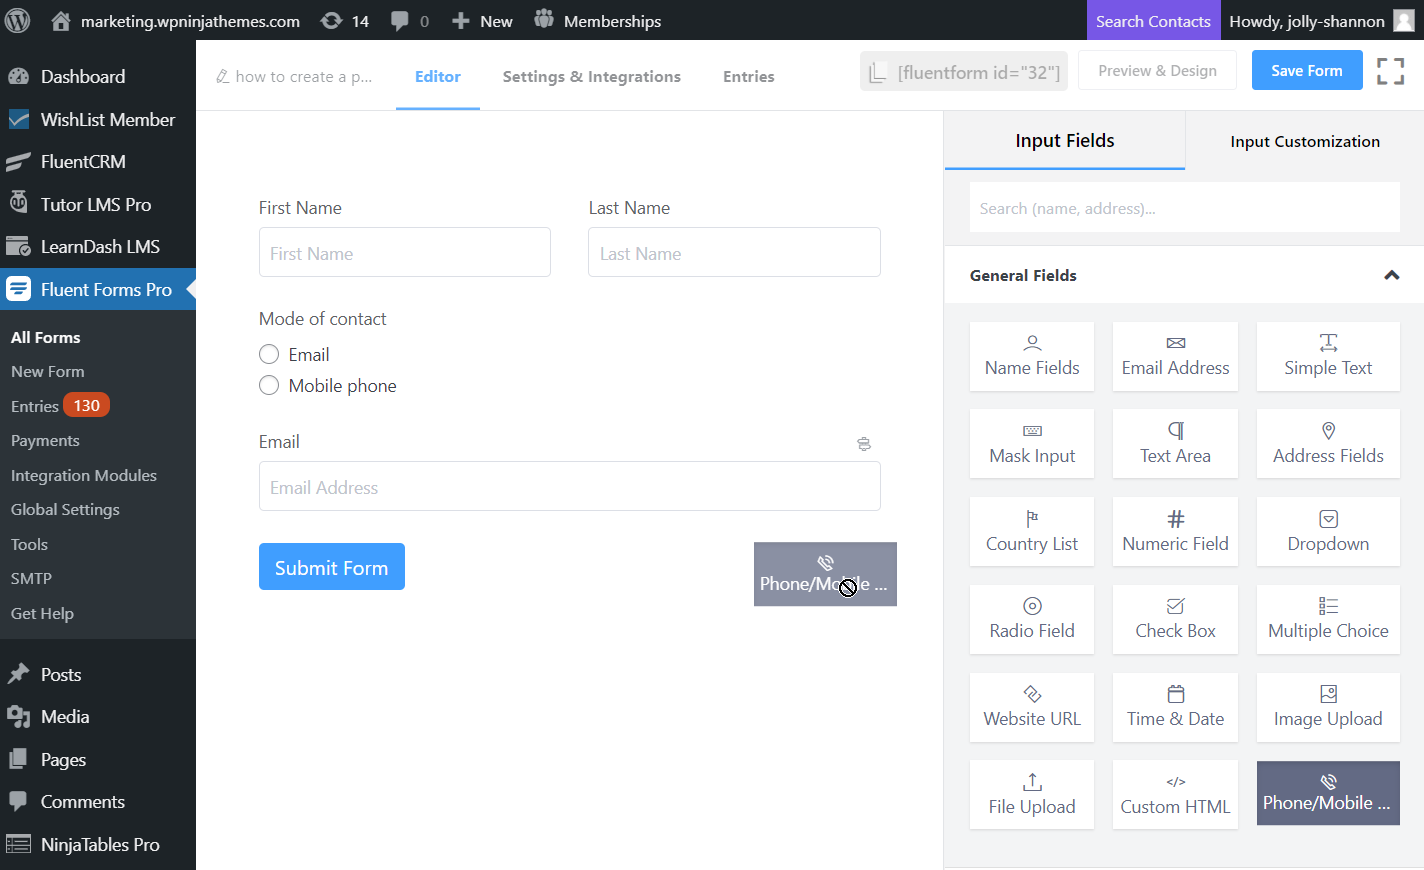The height and width of the screenshot is (870, 1424).
Task: Select the Name Fields input field icon
Action: pos(1032,356)
